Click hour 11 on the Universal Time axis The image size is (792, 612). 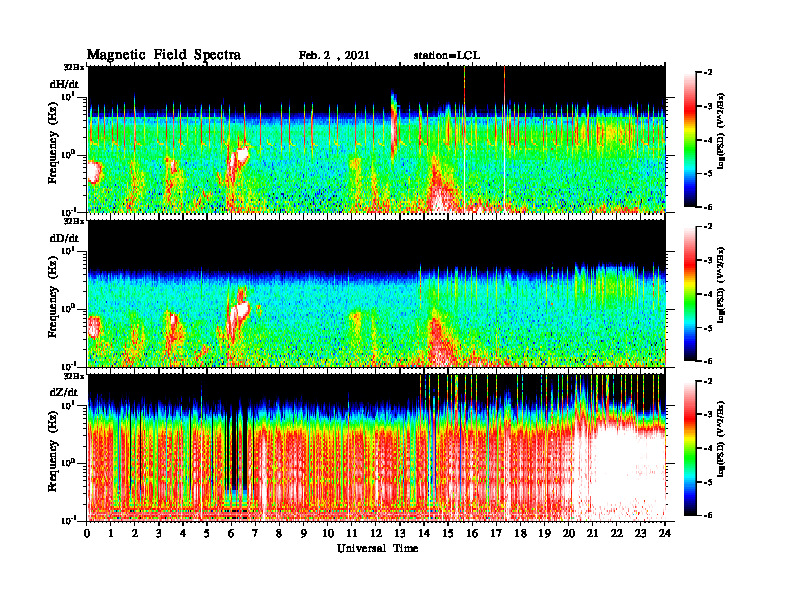point(352,533)
